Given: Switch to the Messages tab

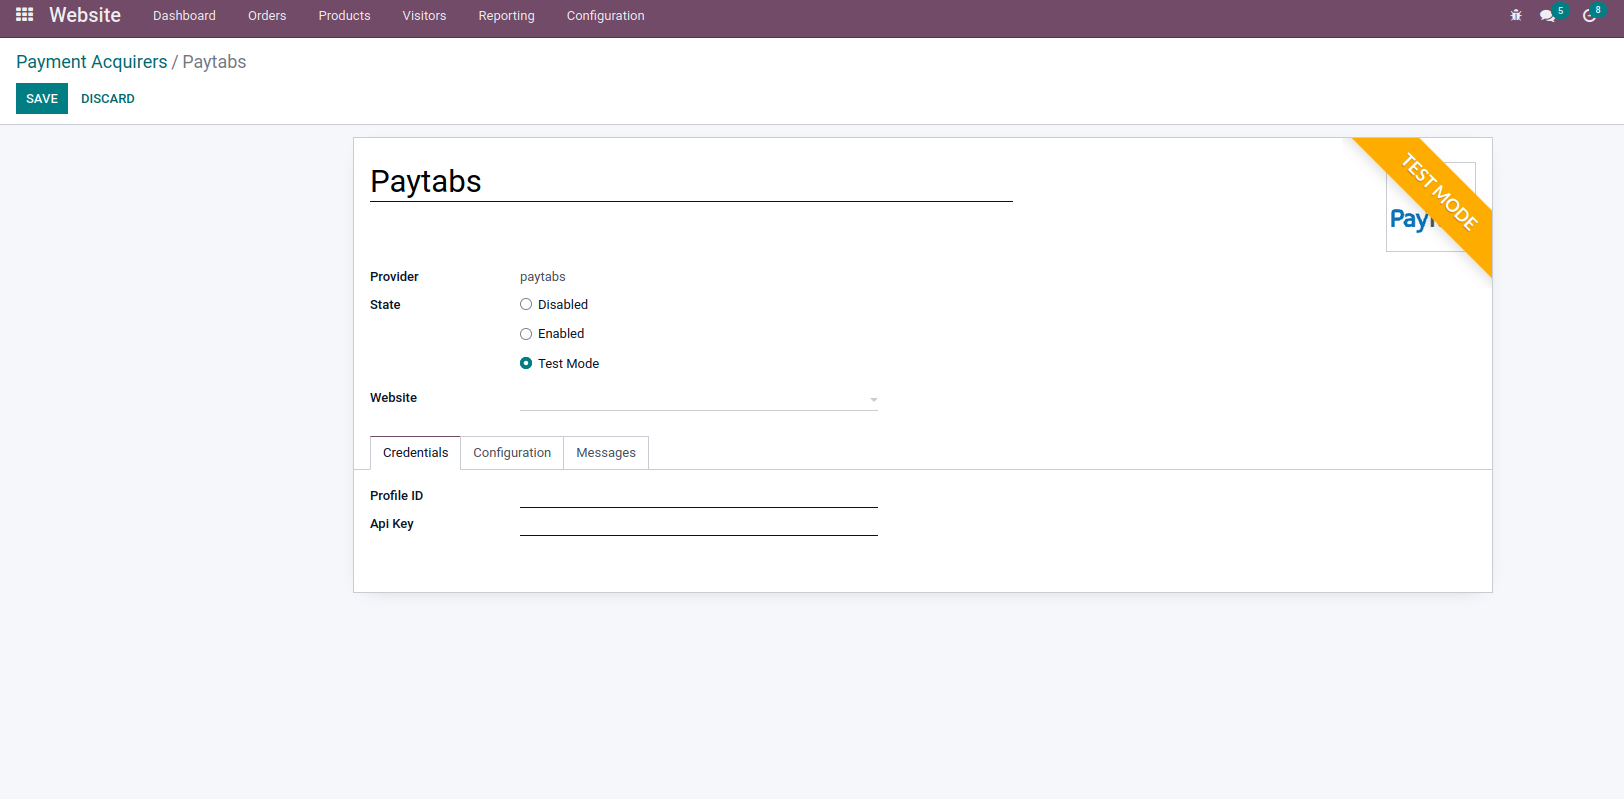Looking at the screenshot, I should click(606, 453).
